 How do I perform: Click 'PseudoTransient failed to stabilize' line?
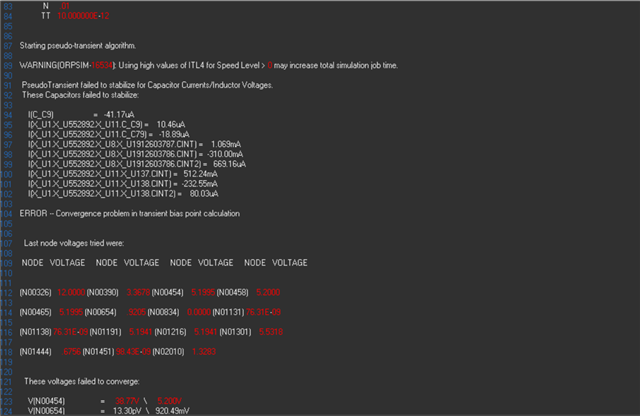[x=147, y=85]
